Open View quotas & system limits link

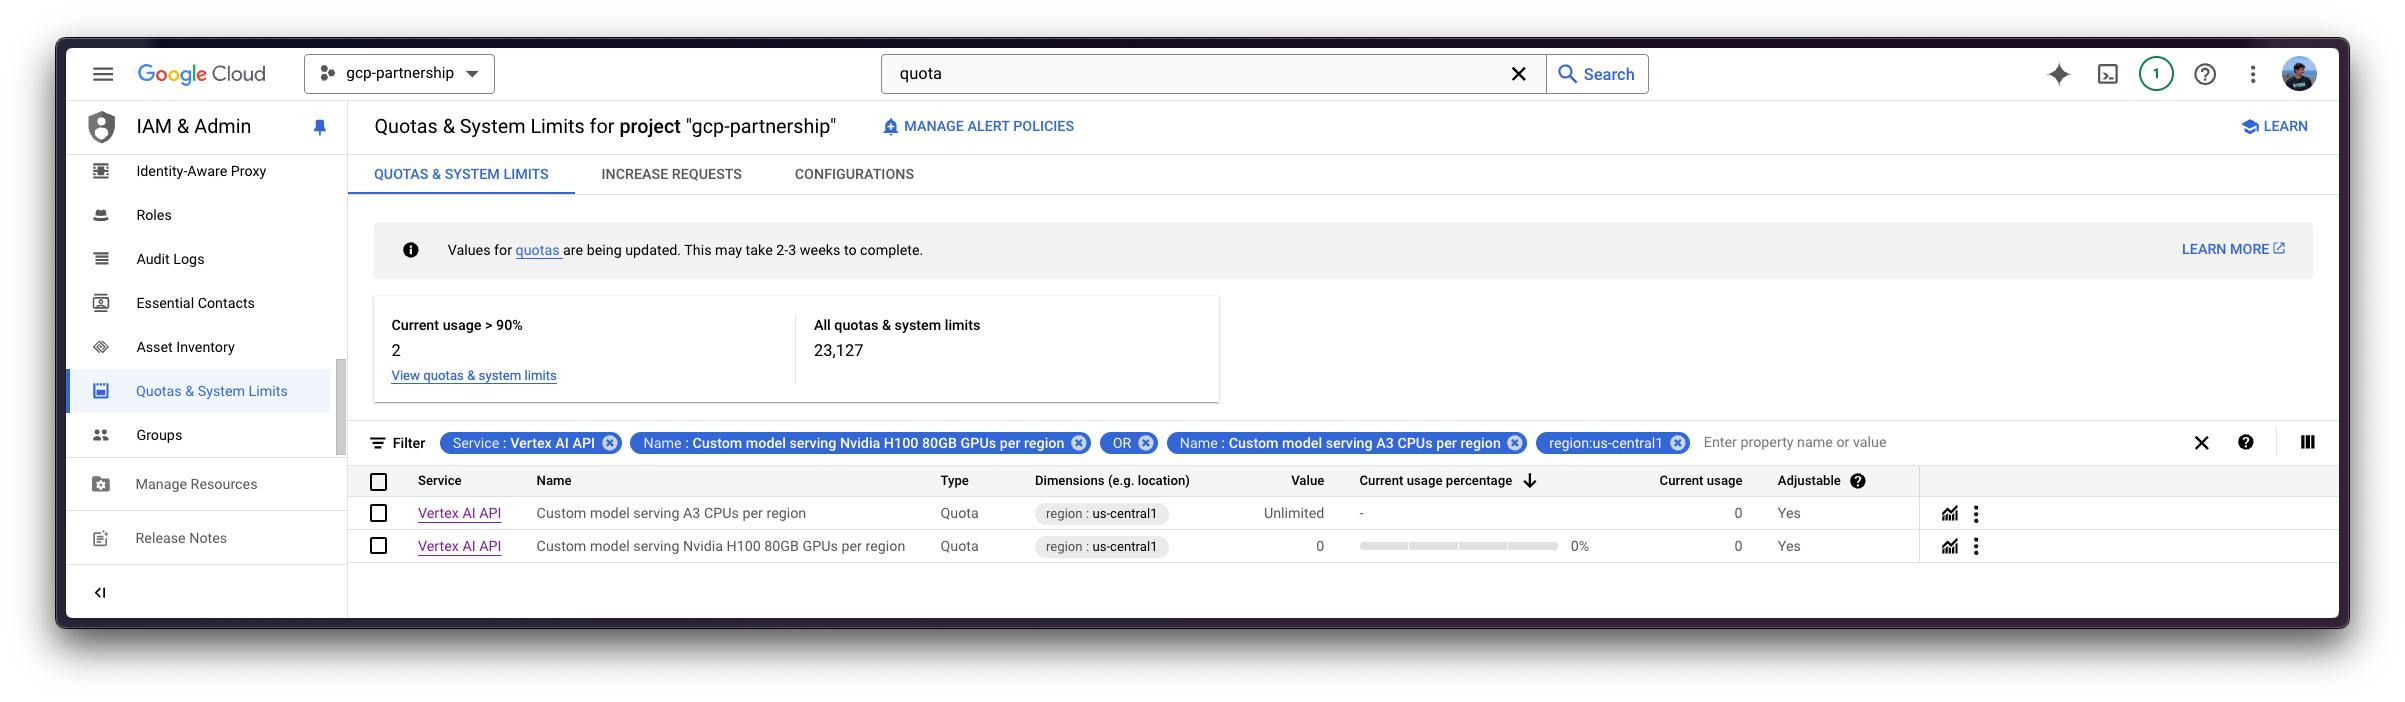(x=474, y=376)
